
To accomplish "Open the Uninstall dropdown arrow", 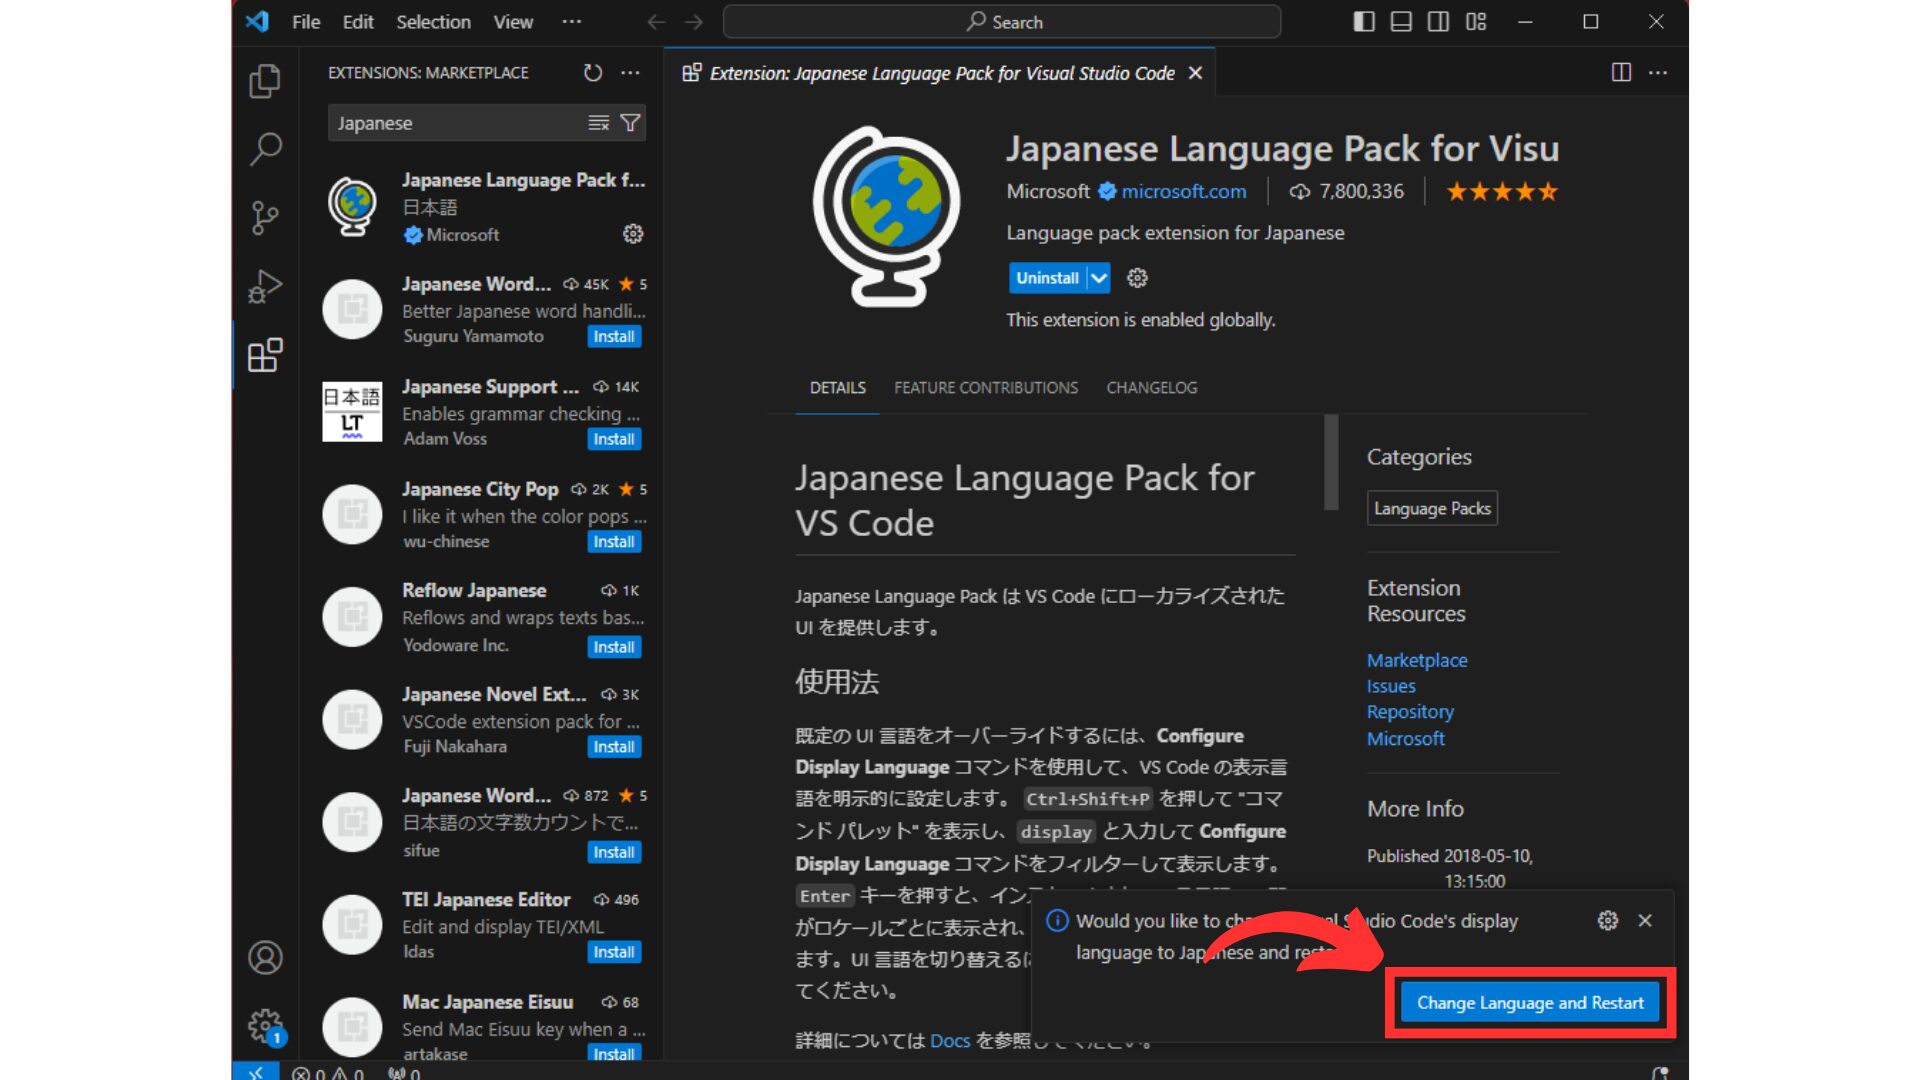I will click(x=1098, y=278).
